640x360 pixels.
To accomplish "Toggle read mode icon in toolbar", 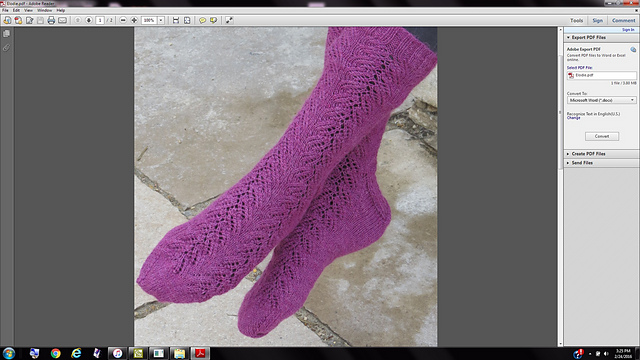I will pos(229,20).
